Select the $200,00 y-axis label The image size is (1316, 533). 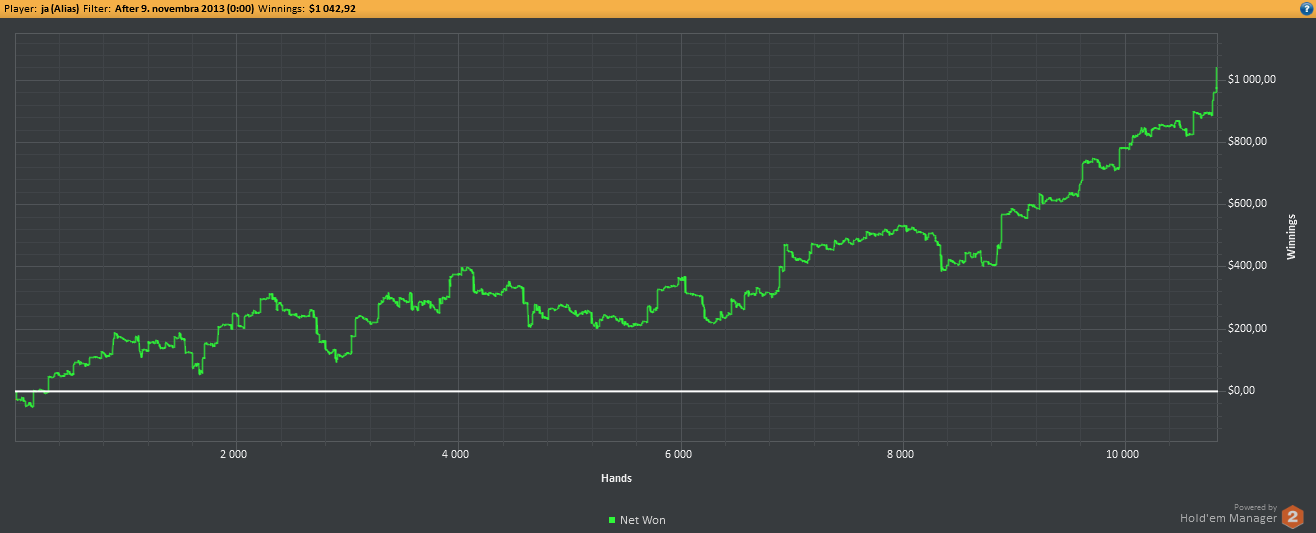pyautogui.click(x=1247, y=329)
